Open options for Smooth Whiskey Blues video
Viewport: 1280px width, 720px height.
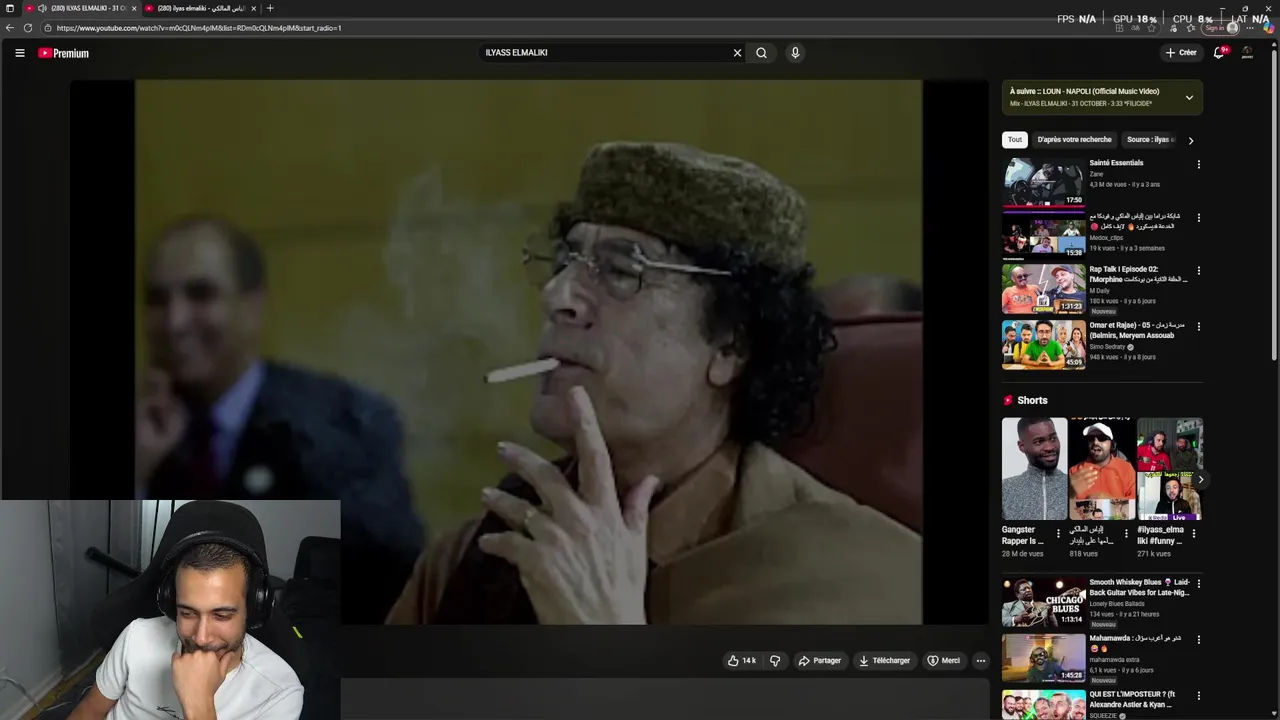point(1199,584)
